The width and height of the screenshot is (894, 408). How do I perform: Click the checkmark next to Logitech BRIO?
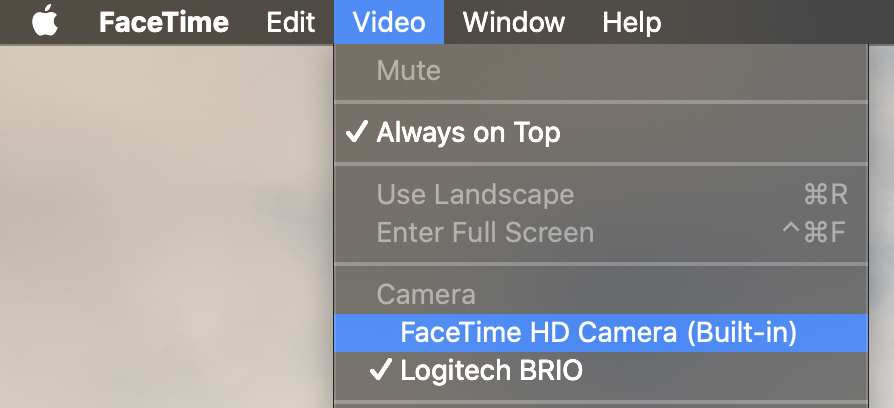click(x=380, y=370)
